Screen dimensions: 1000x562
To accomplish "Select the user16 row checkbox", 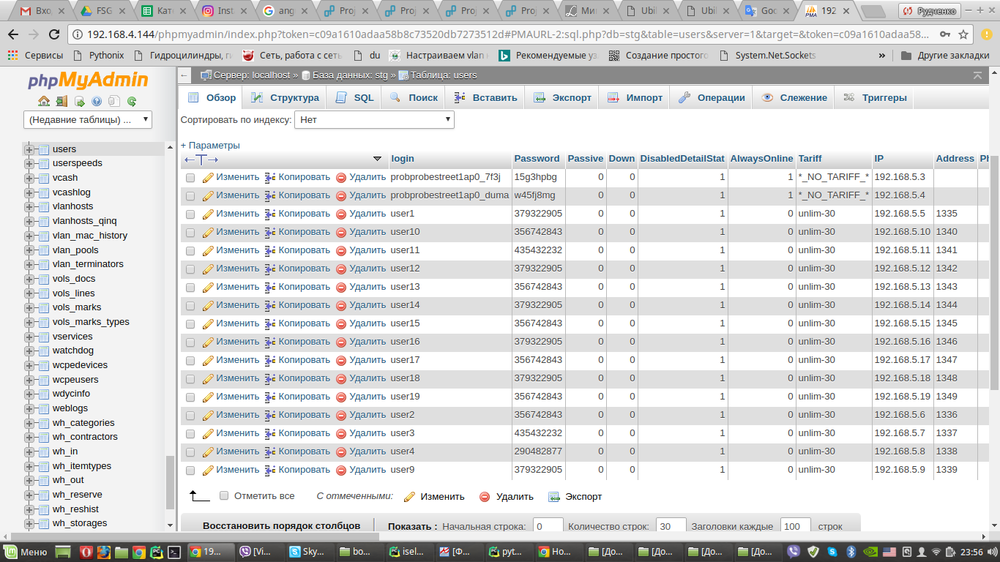I will (x=190, y=343).
